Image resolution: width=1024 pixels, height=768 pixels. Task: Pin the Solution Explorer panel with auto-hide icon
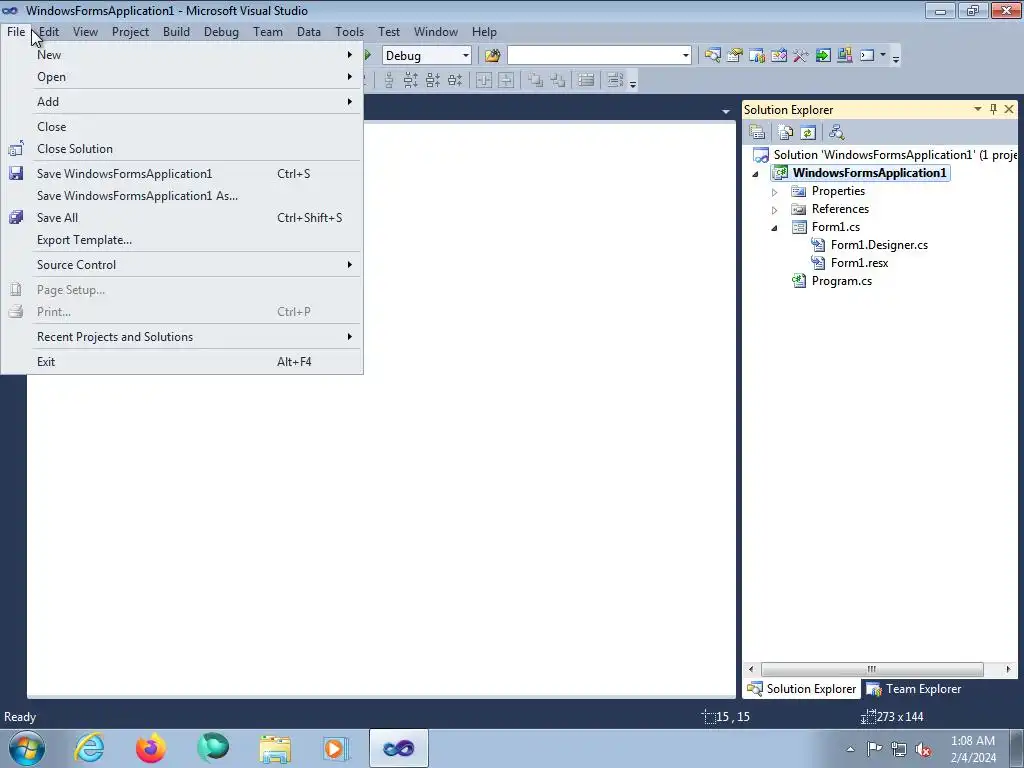pyautogui.click(x=993, y=109)
